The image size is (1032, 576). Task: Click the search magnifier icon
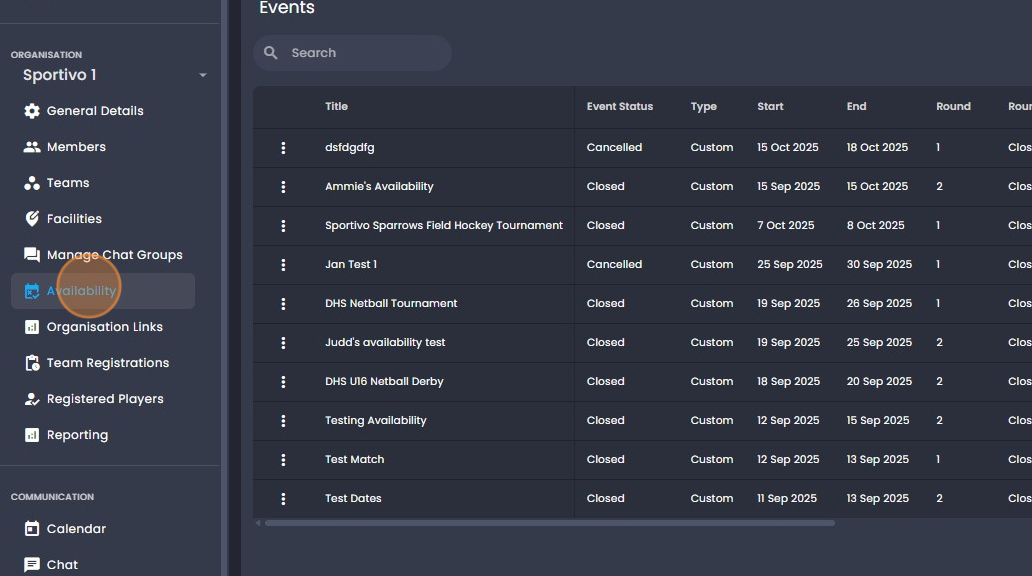pos(271,53)
